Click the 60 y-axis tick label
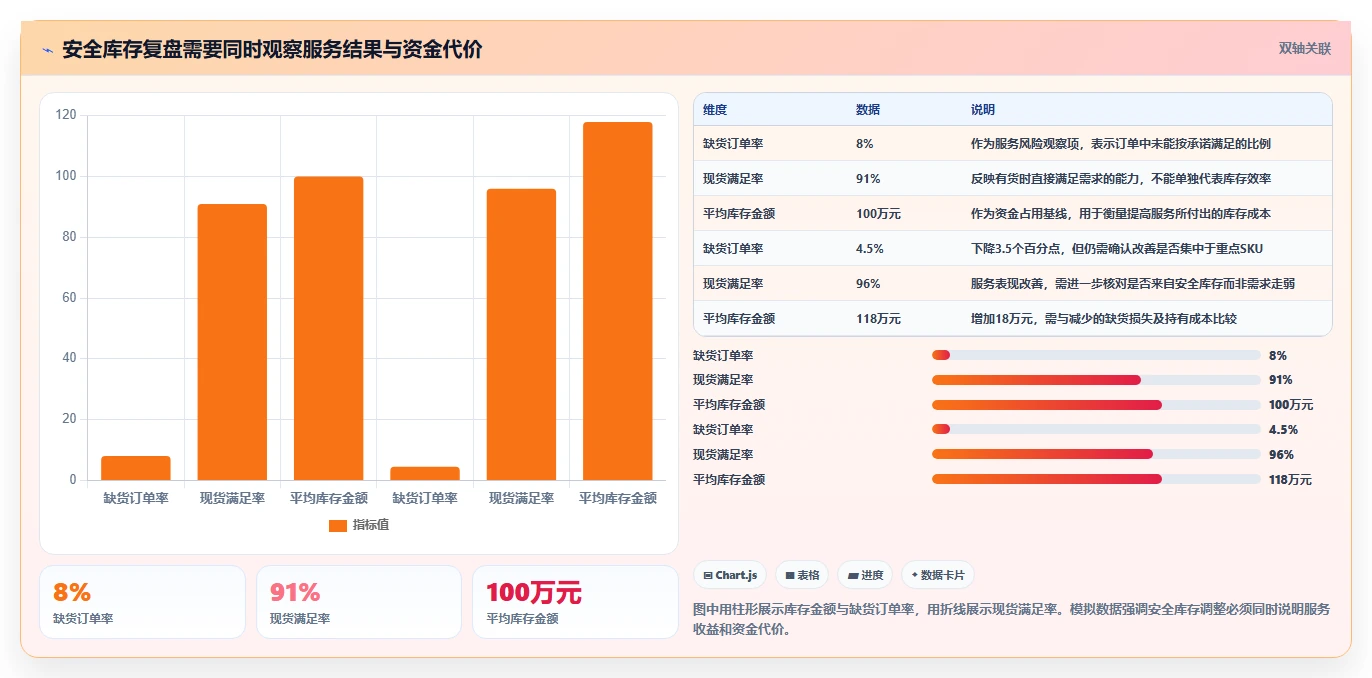This screenshot has height=678, width=1372. tap(69, 298)
